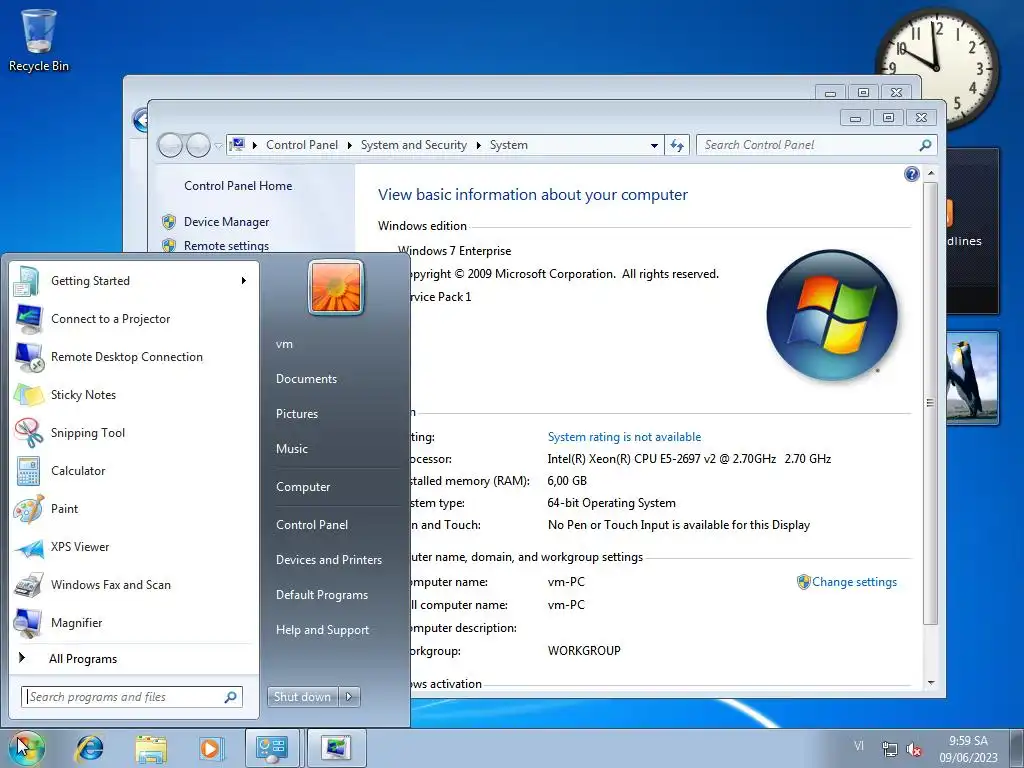This screenshot has height=768, width=1024.
Task: Launch the Magnifier icon
Action: pyautogui.click(x=29, y=623)
